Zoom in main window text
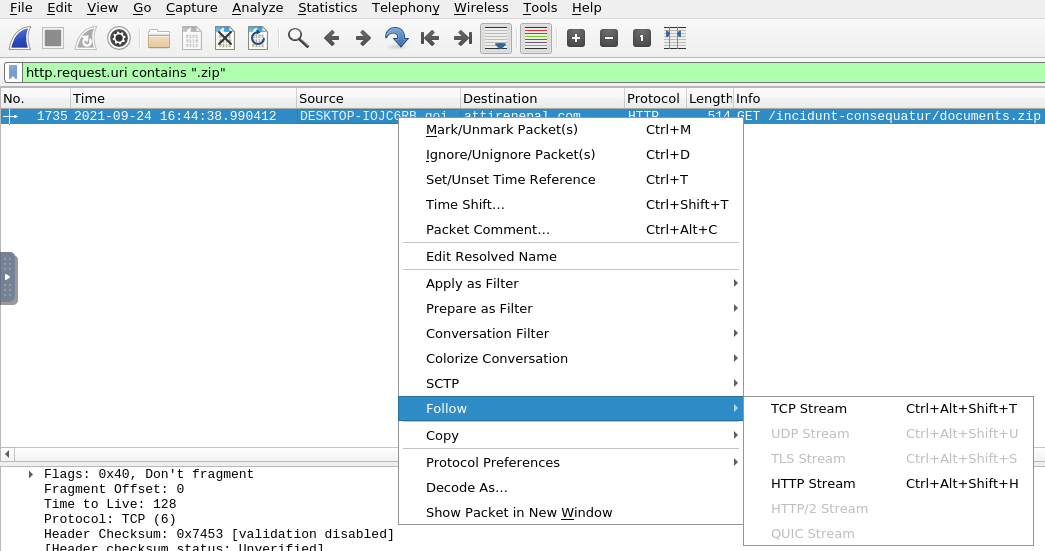This screenshot has width=1045, height=551. pos(576,38)
